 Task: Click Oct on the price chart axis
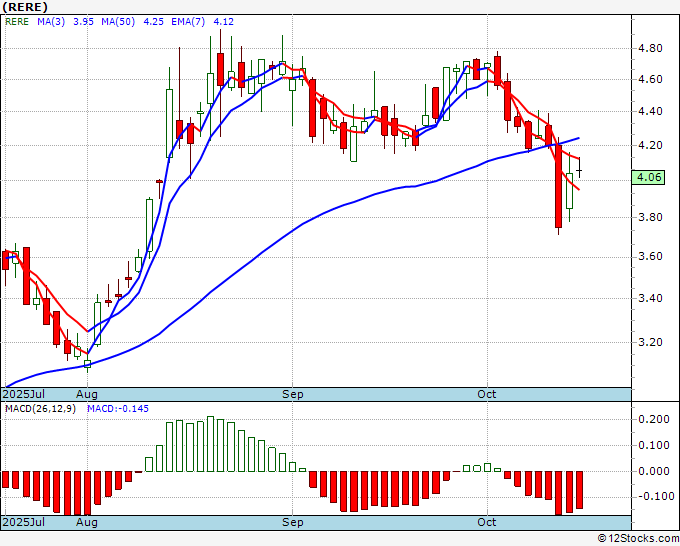pos(487,394)
